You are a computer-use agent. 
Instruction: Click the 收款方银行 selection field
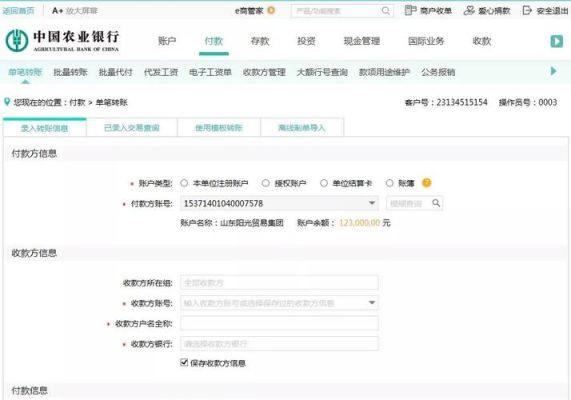point(279,344)
